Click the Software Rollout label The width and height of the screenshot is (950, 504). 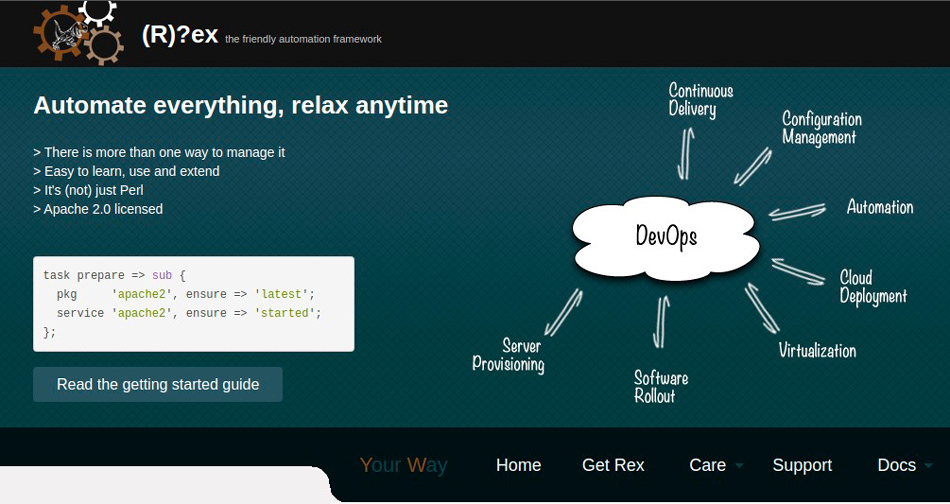coord(661,387)
